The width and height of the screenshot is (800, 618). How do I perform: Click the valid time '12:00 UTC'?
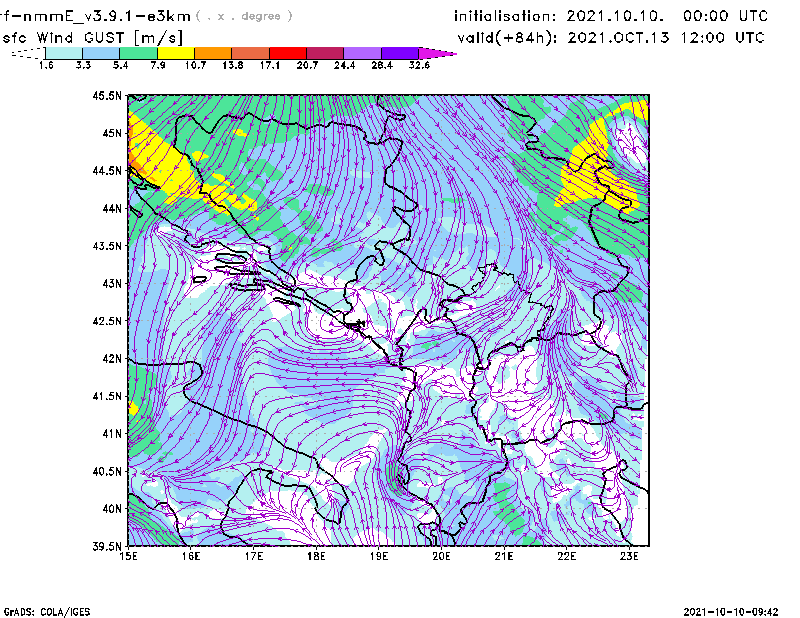(722, 38)
